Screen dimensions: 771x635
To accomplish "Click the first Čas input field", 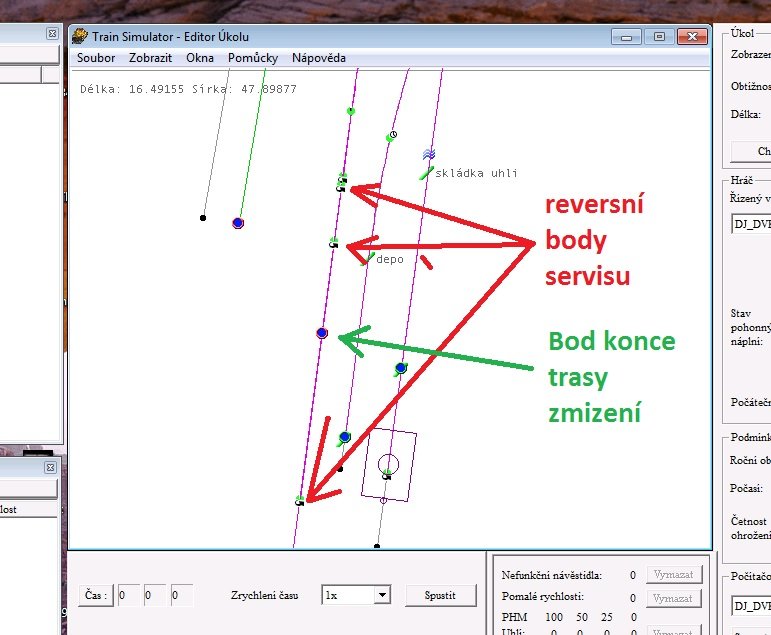I will (x=129, y=595).
